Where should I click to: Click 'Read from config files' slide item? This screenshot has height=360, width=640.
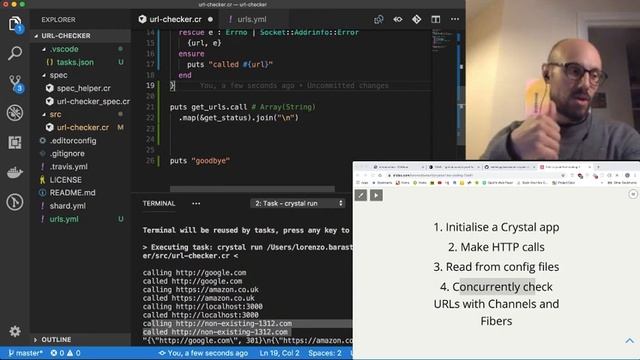click(496, 267)
